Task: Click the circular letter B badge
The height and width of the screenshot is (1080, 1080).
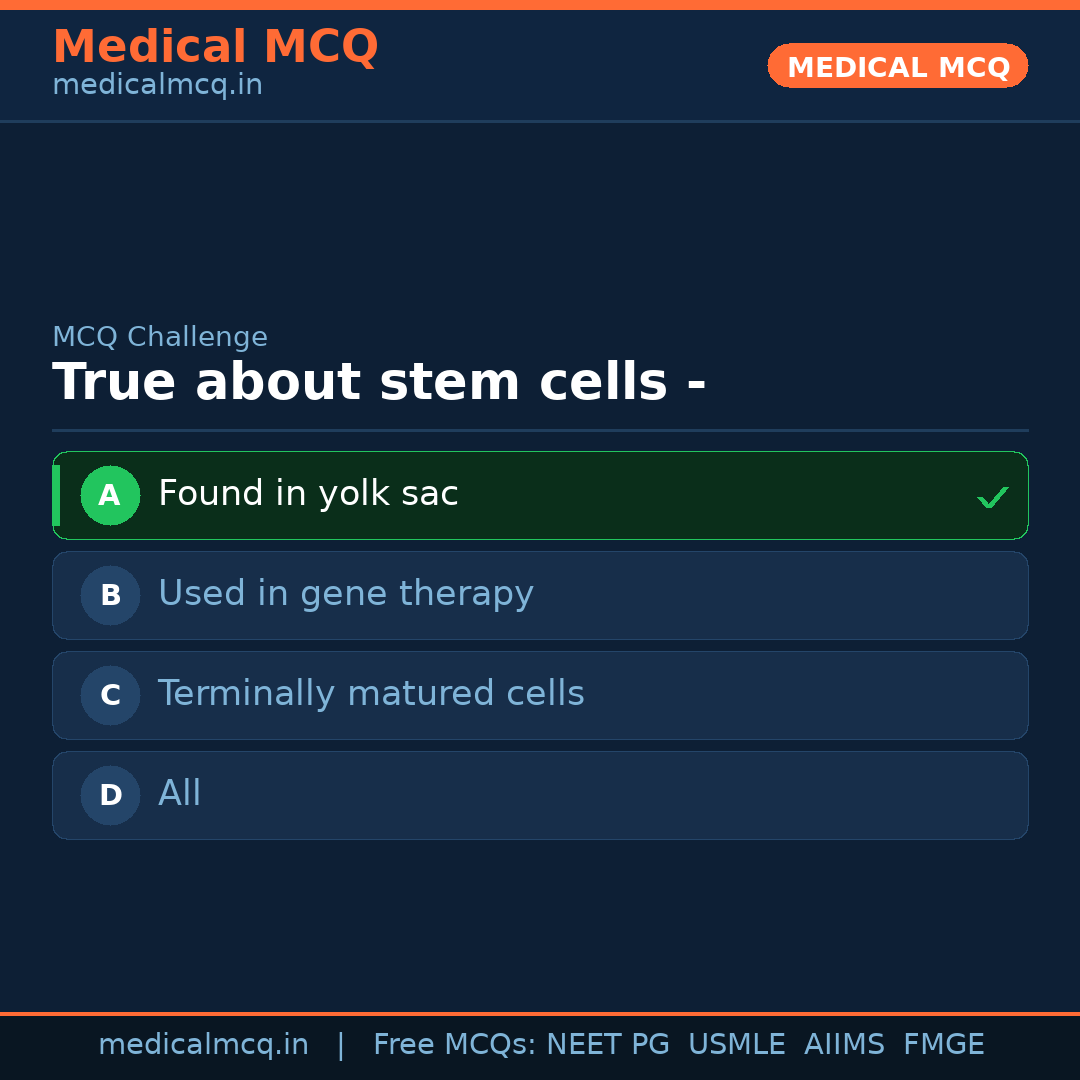Action: [110, 595]
